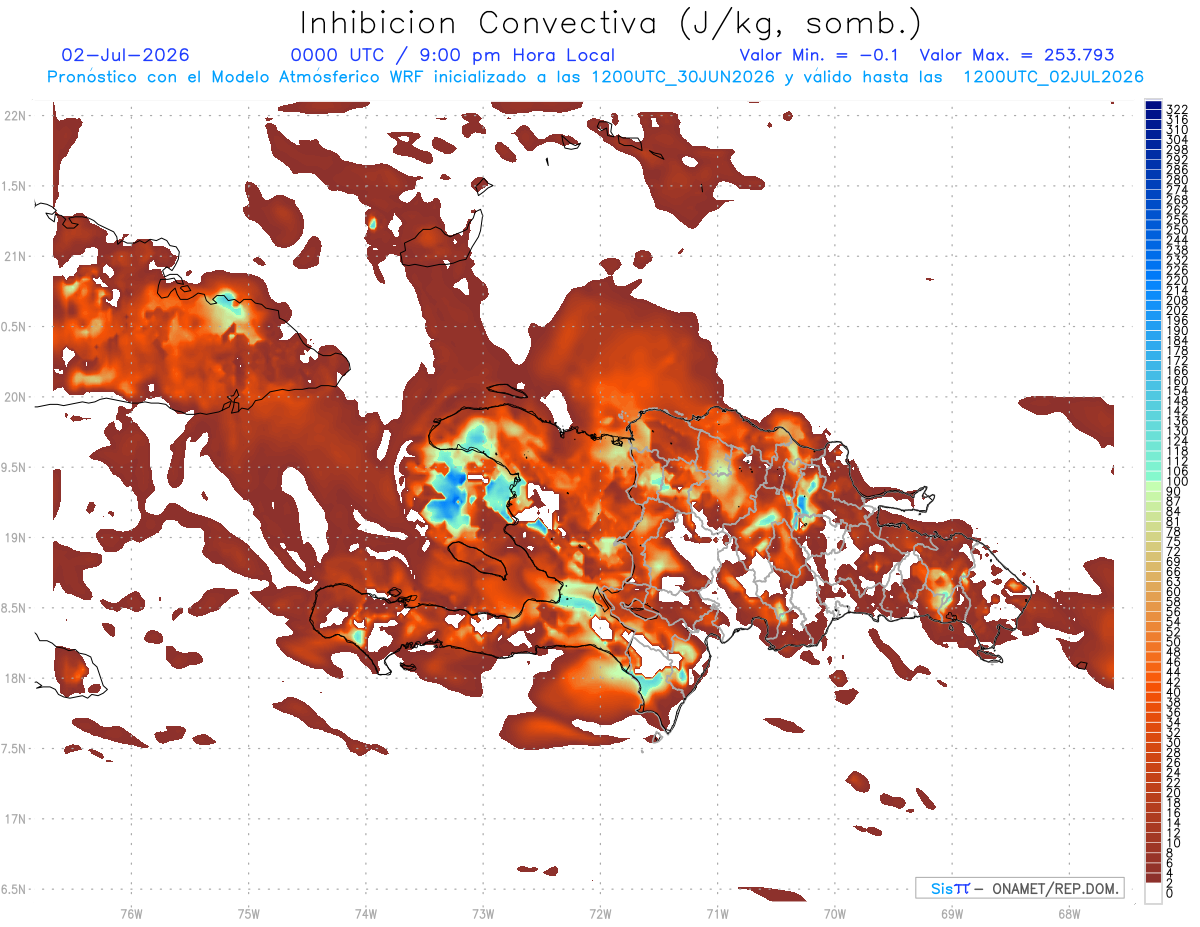Viewport: 1200px width, 927px height.
Task: Click the '1200UTC_30JUN2026' initialization time text
Action: coord(683,77)
